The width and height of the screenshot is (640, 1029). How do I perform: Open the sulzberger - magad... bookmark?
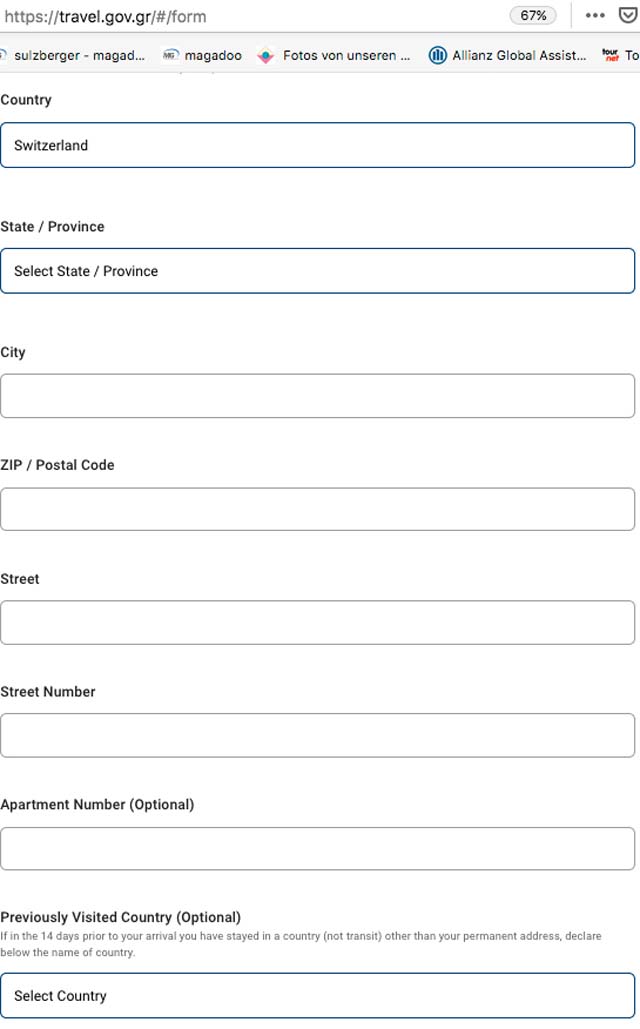[x=74, y=56]
